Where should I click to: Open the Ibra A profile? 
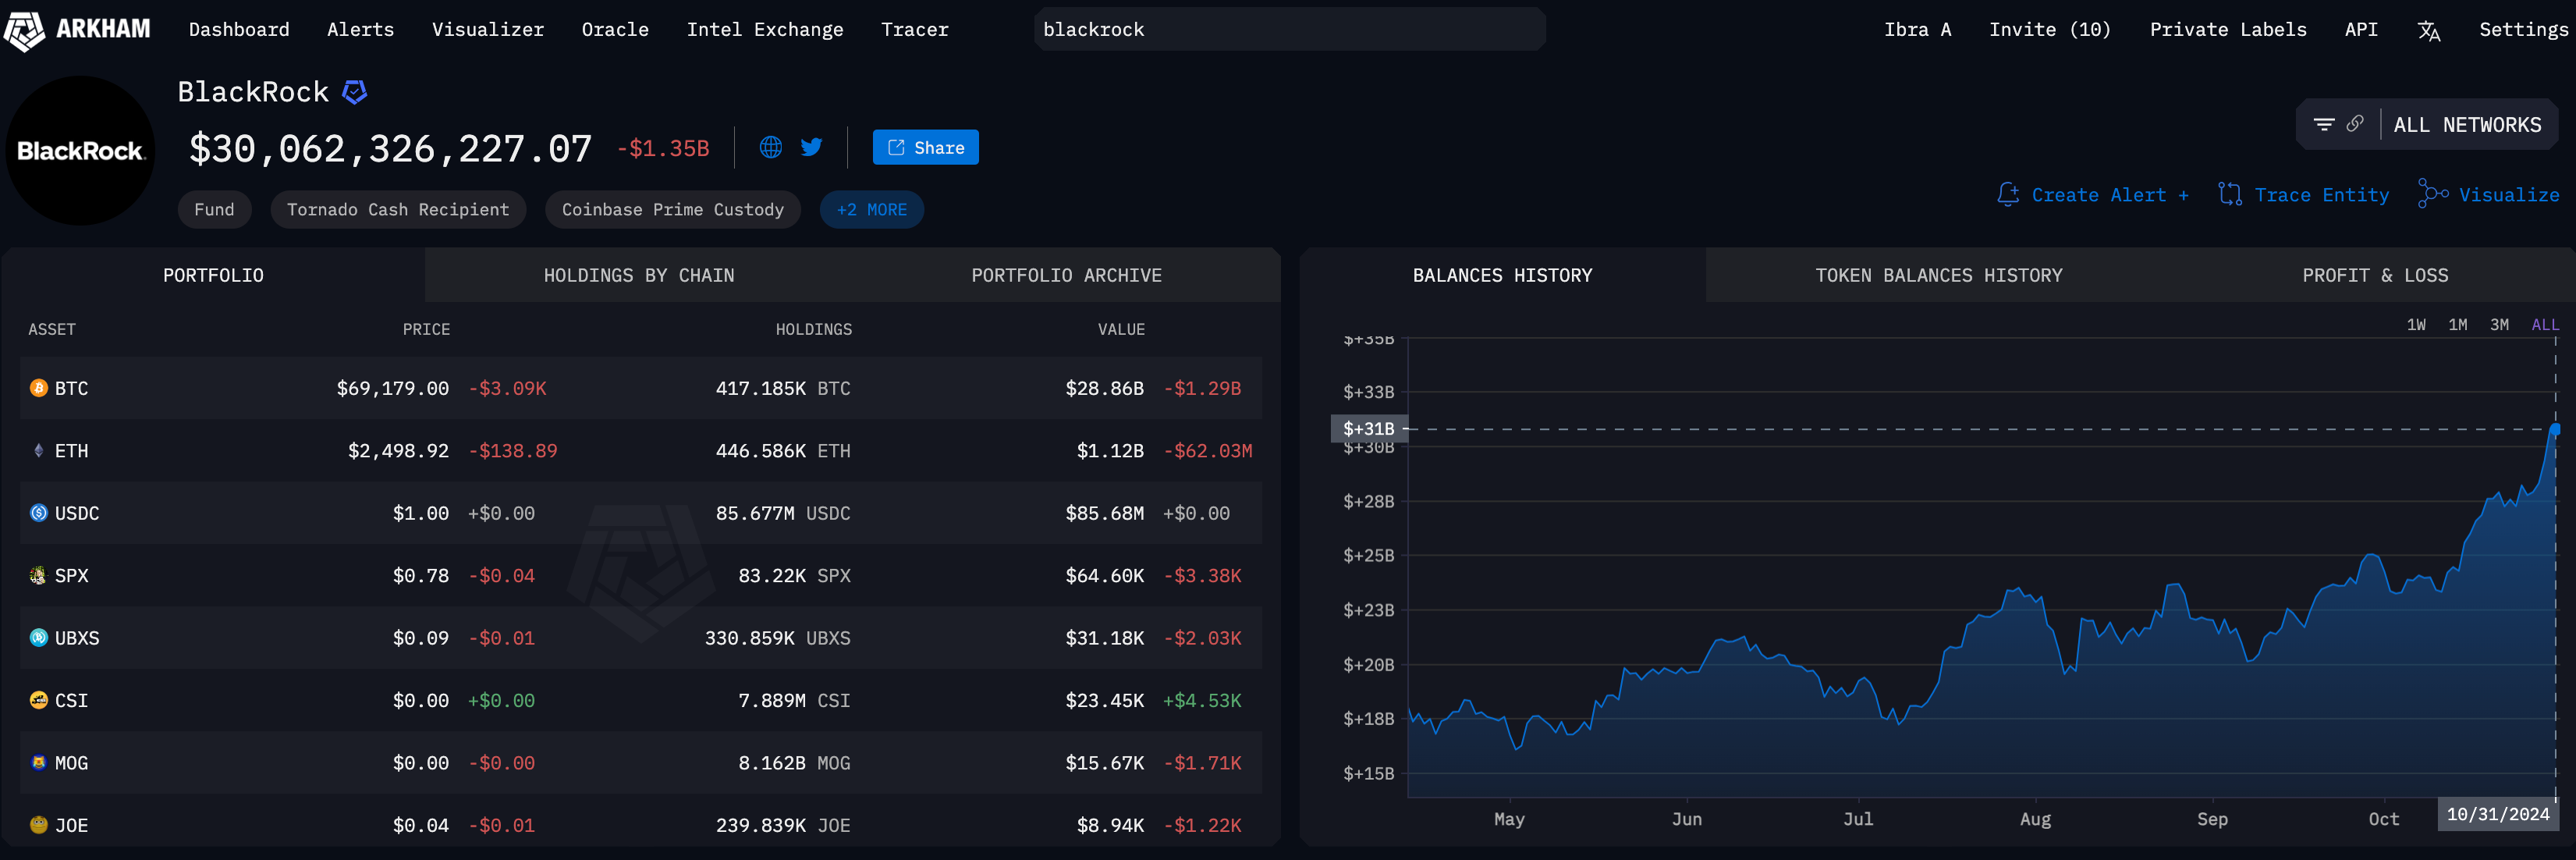click(x=1917, y=30)
